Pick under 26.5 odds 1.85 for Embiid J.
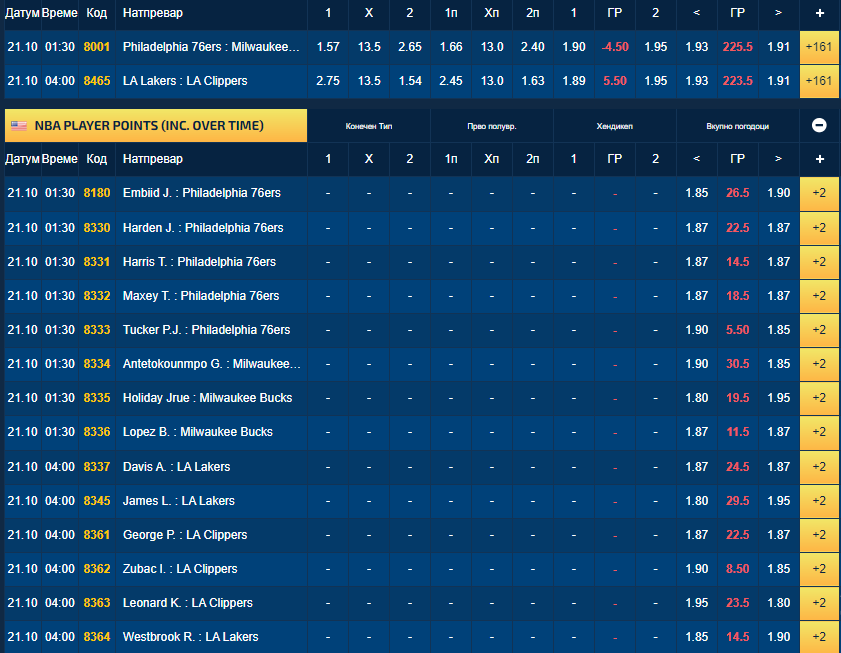Image resolution: width=841 pixels, height=653 pixels. 696,194
